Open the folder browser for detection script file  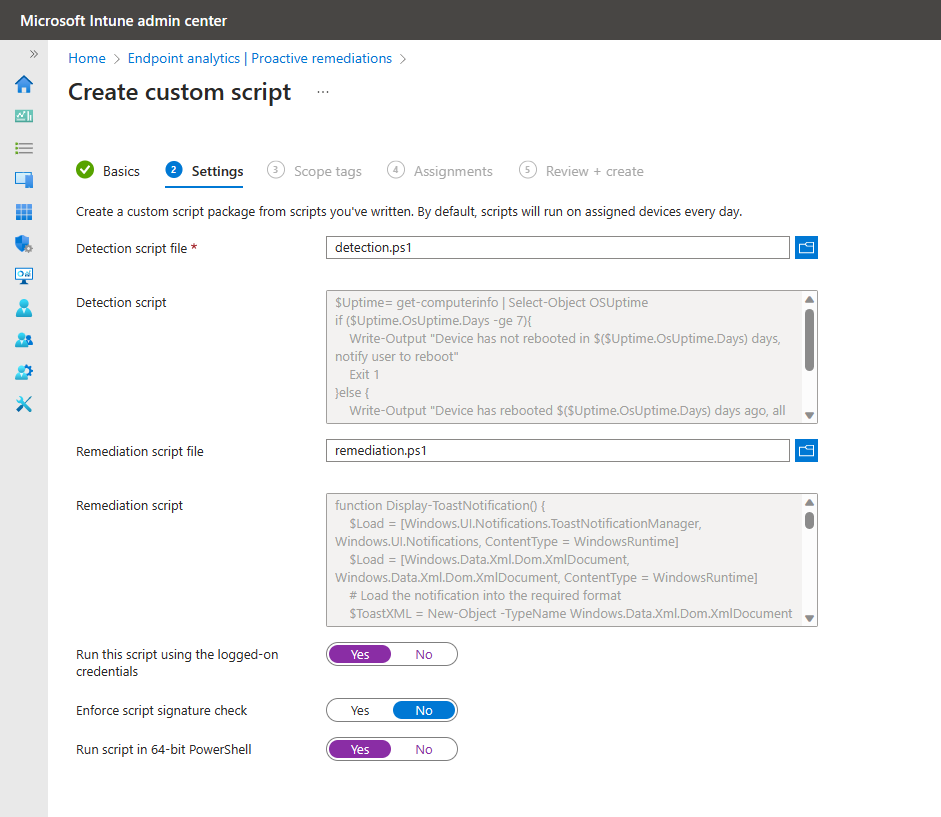pyautogui.click(x=806, y=247)
